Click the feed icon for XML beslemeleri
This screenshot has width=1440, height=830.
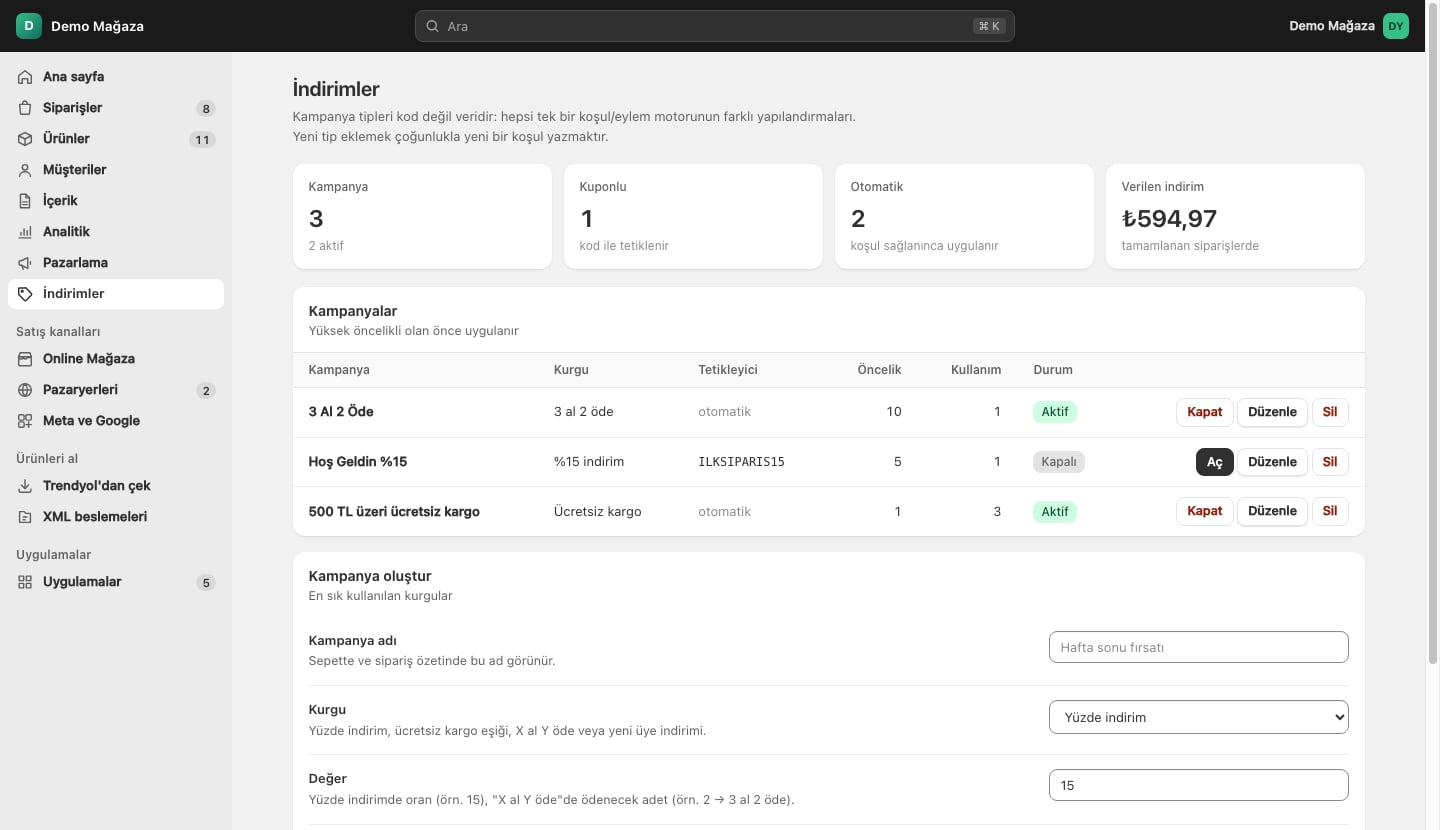click(x=25, y=517)
